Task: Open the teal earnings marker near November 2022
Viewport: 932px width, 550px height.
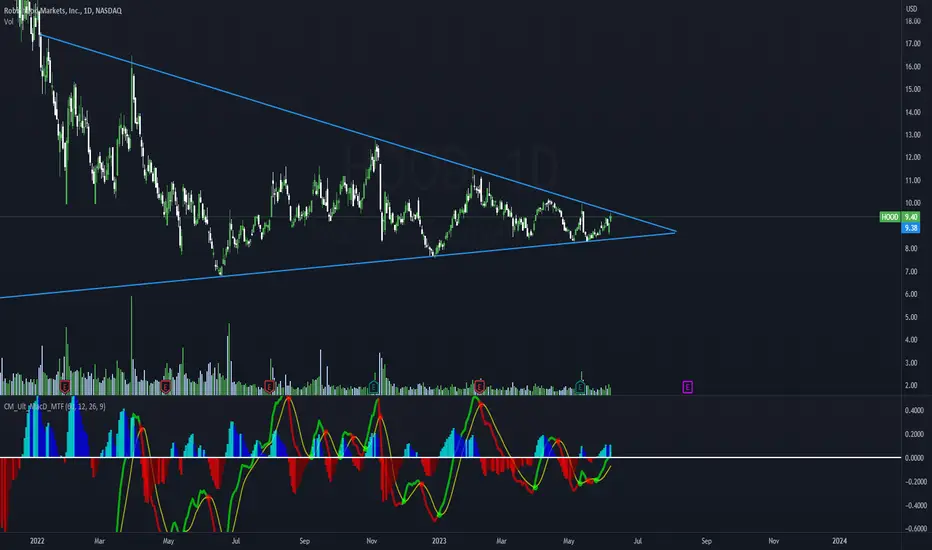Action: pos(373,387)
